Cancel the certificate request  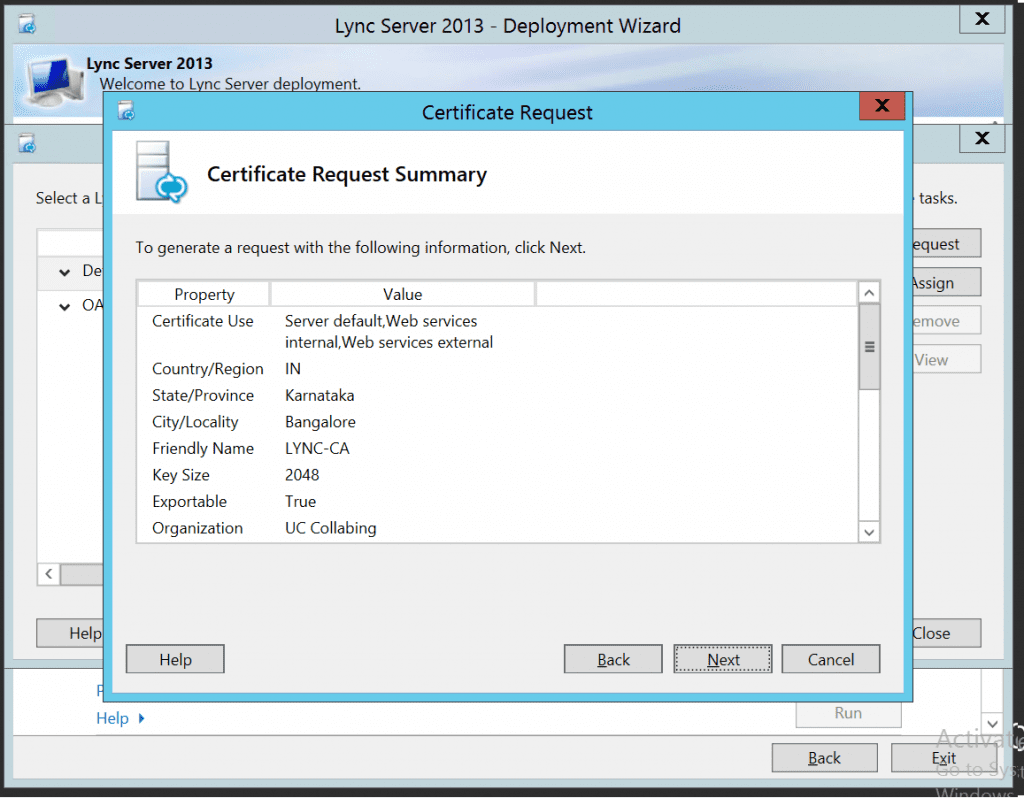pos(831,659)
